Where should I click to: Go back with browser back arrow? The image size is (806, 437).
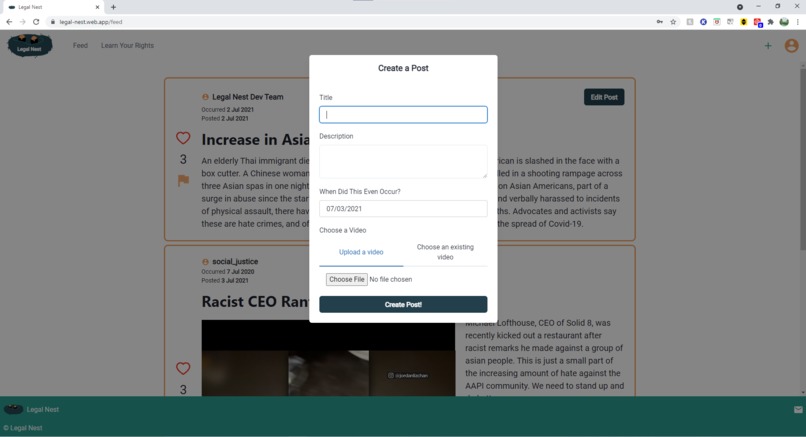pyautogui.click(x=9, y=22)
